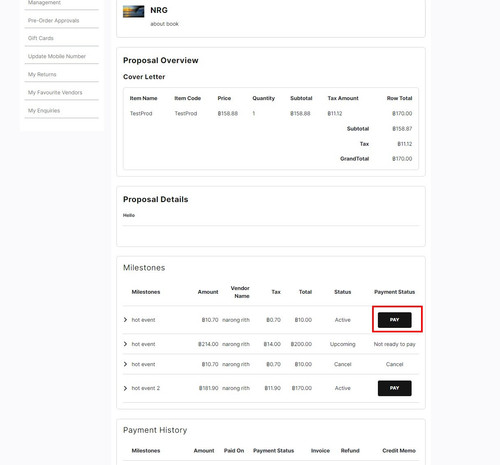Click the Row Total column header
The height and width of the screenshot is (465, 500).
pos(399,98)
